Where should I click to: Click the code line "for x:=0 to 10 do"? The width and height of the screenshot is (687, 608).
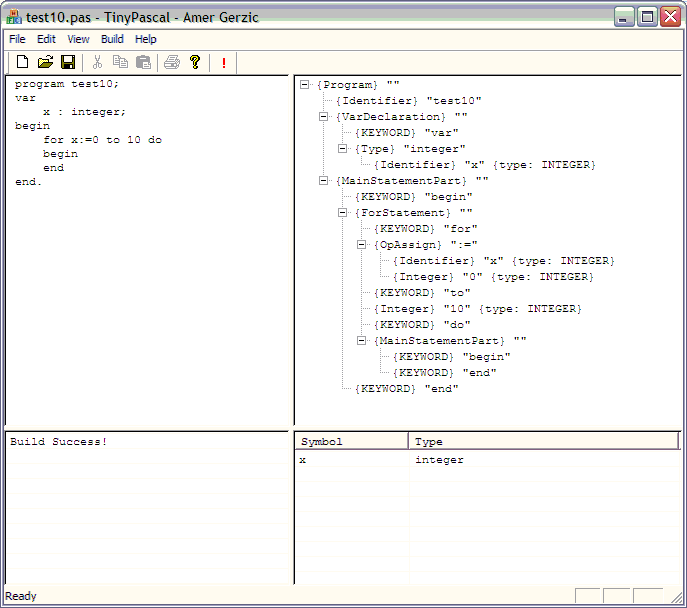103,140
